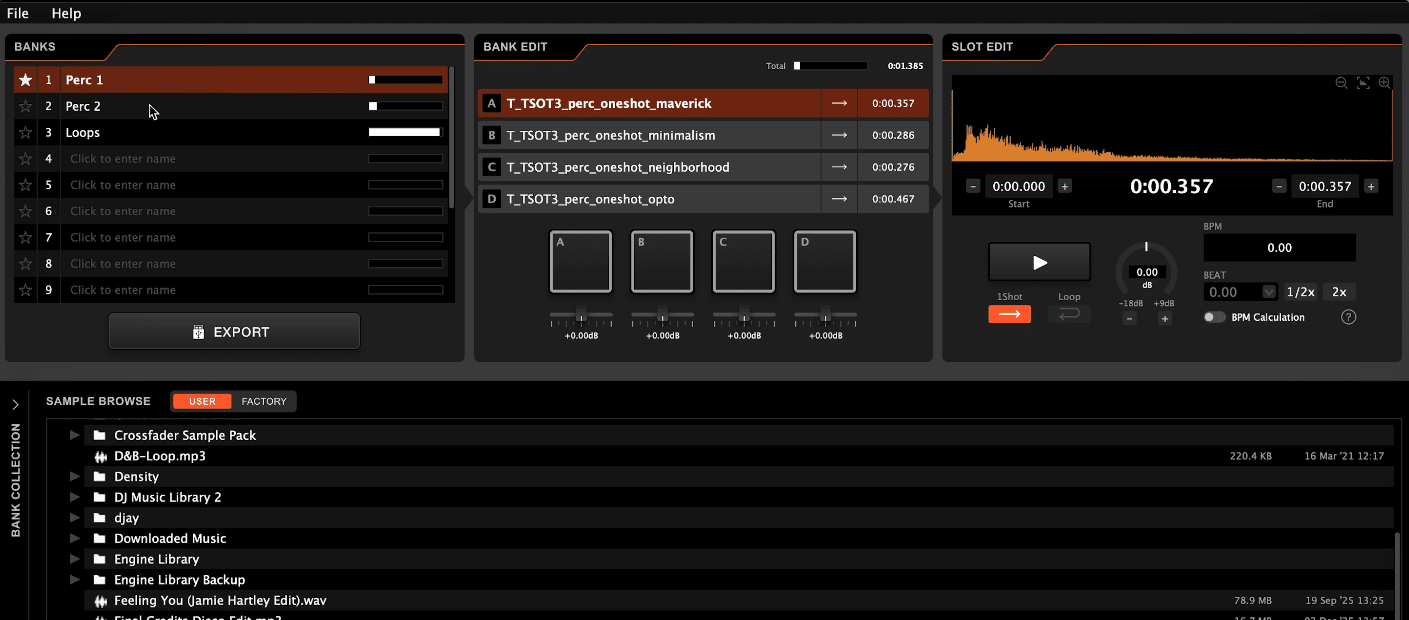Collapse the Bank Collection sidebar chevron
The width and height of the screenshot is (1409, 620).
coord(15,405)
